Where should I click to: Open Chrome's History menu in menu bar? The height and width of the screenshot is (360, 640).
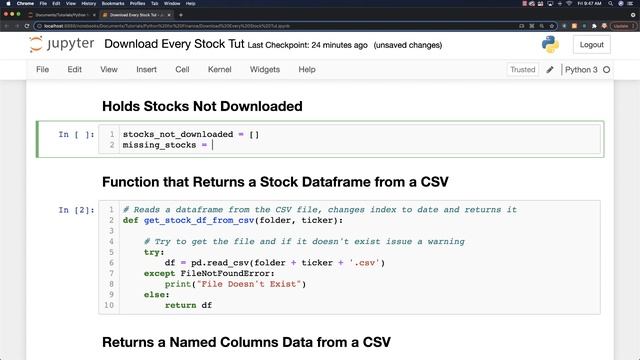tap(89, 3)
